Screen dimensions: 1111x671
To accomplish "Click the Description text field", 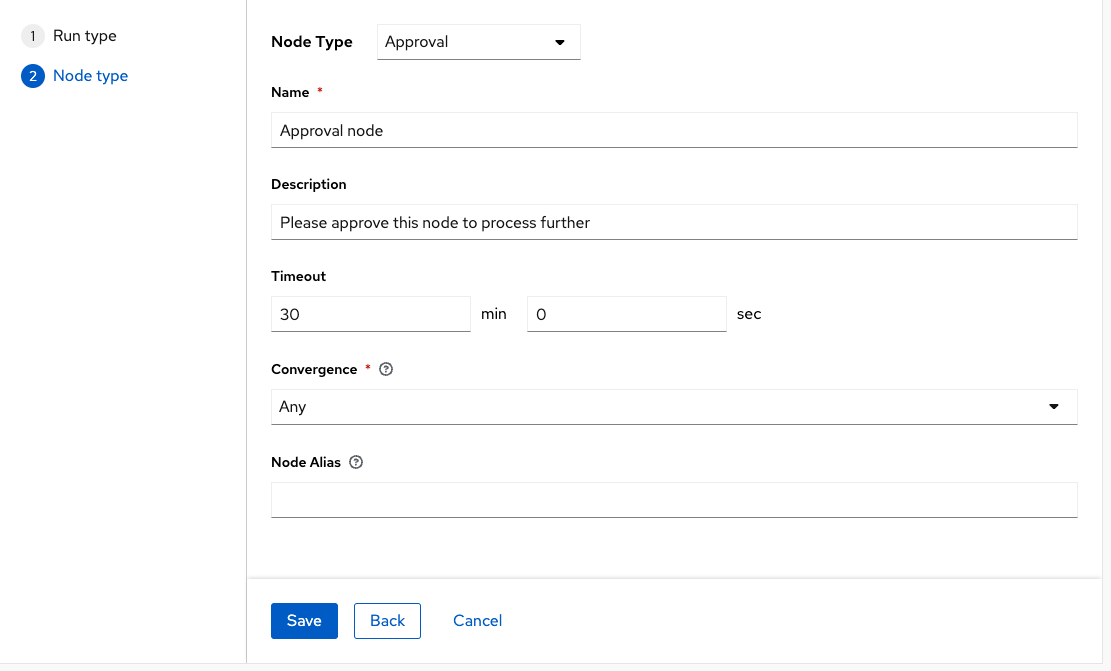I will [674, 222].
